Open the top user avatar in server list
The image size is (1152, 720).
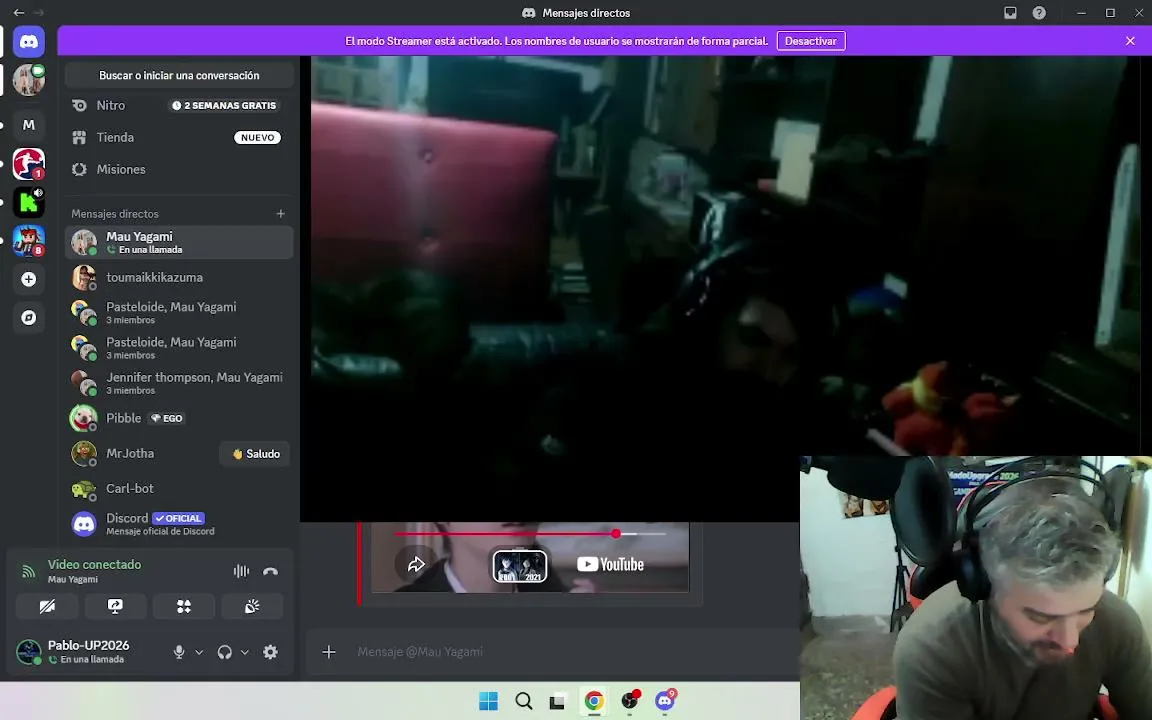point(29,80)
